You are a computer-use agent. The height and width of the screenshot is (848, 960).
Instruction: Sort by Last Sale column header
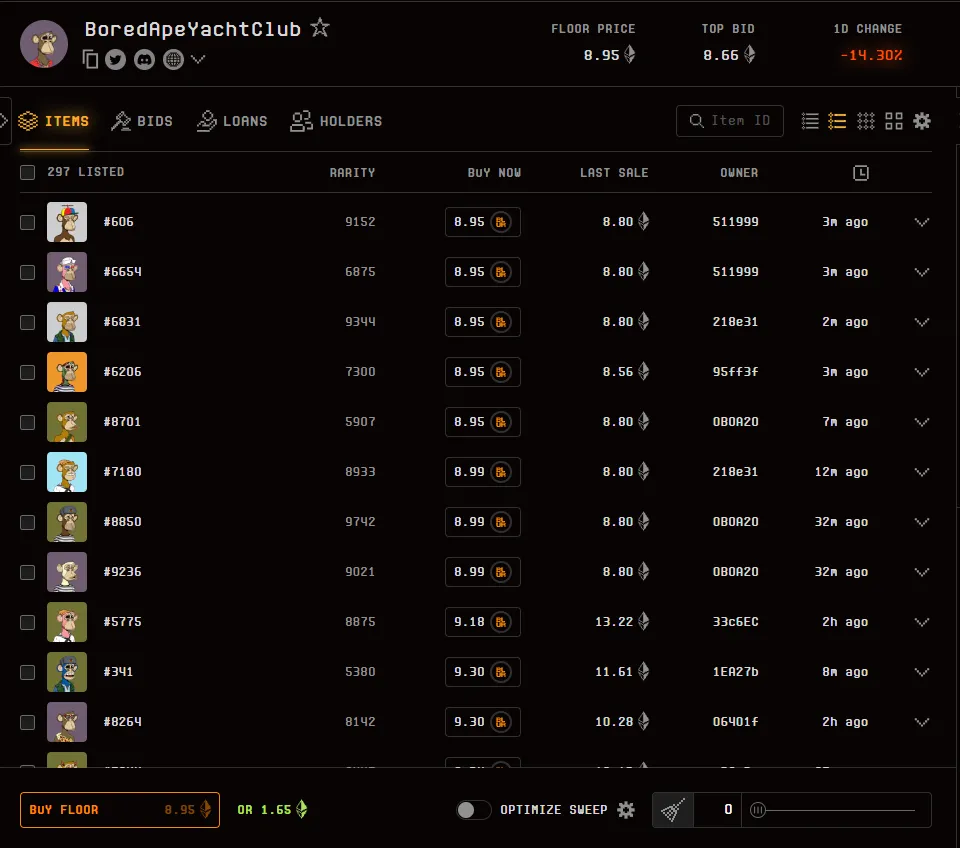click(x=614, y=173)
